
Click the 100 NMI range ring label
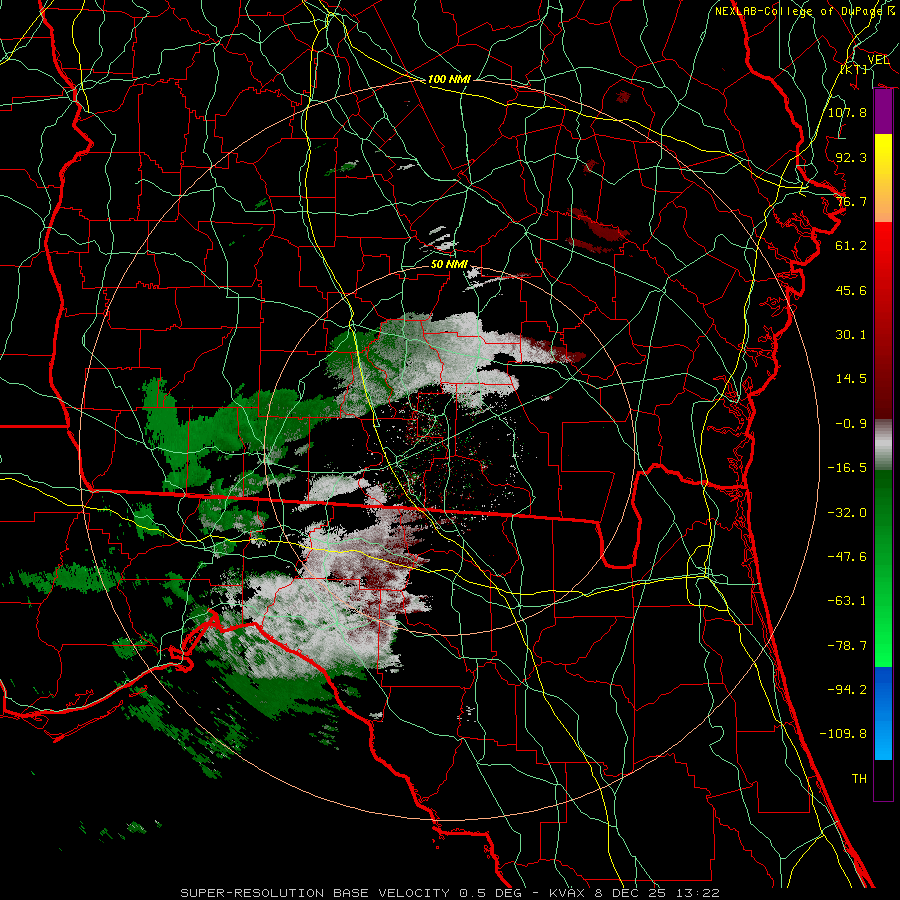coord(449,79)
